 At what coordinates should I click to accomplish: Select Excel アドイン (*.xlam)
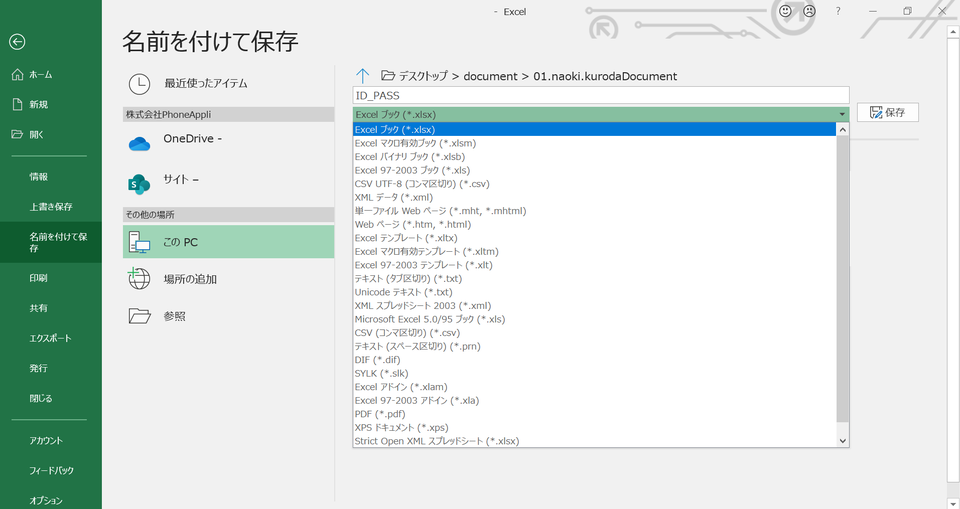click(x=594, y=386)
